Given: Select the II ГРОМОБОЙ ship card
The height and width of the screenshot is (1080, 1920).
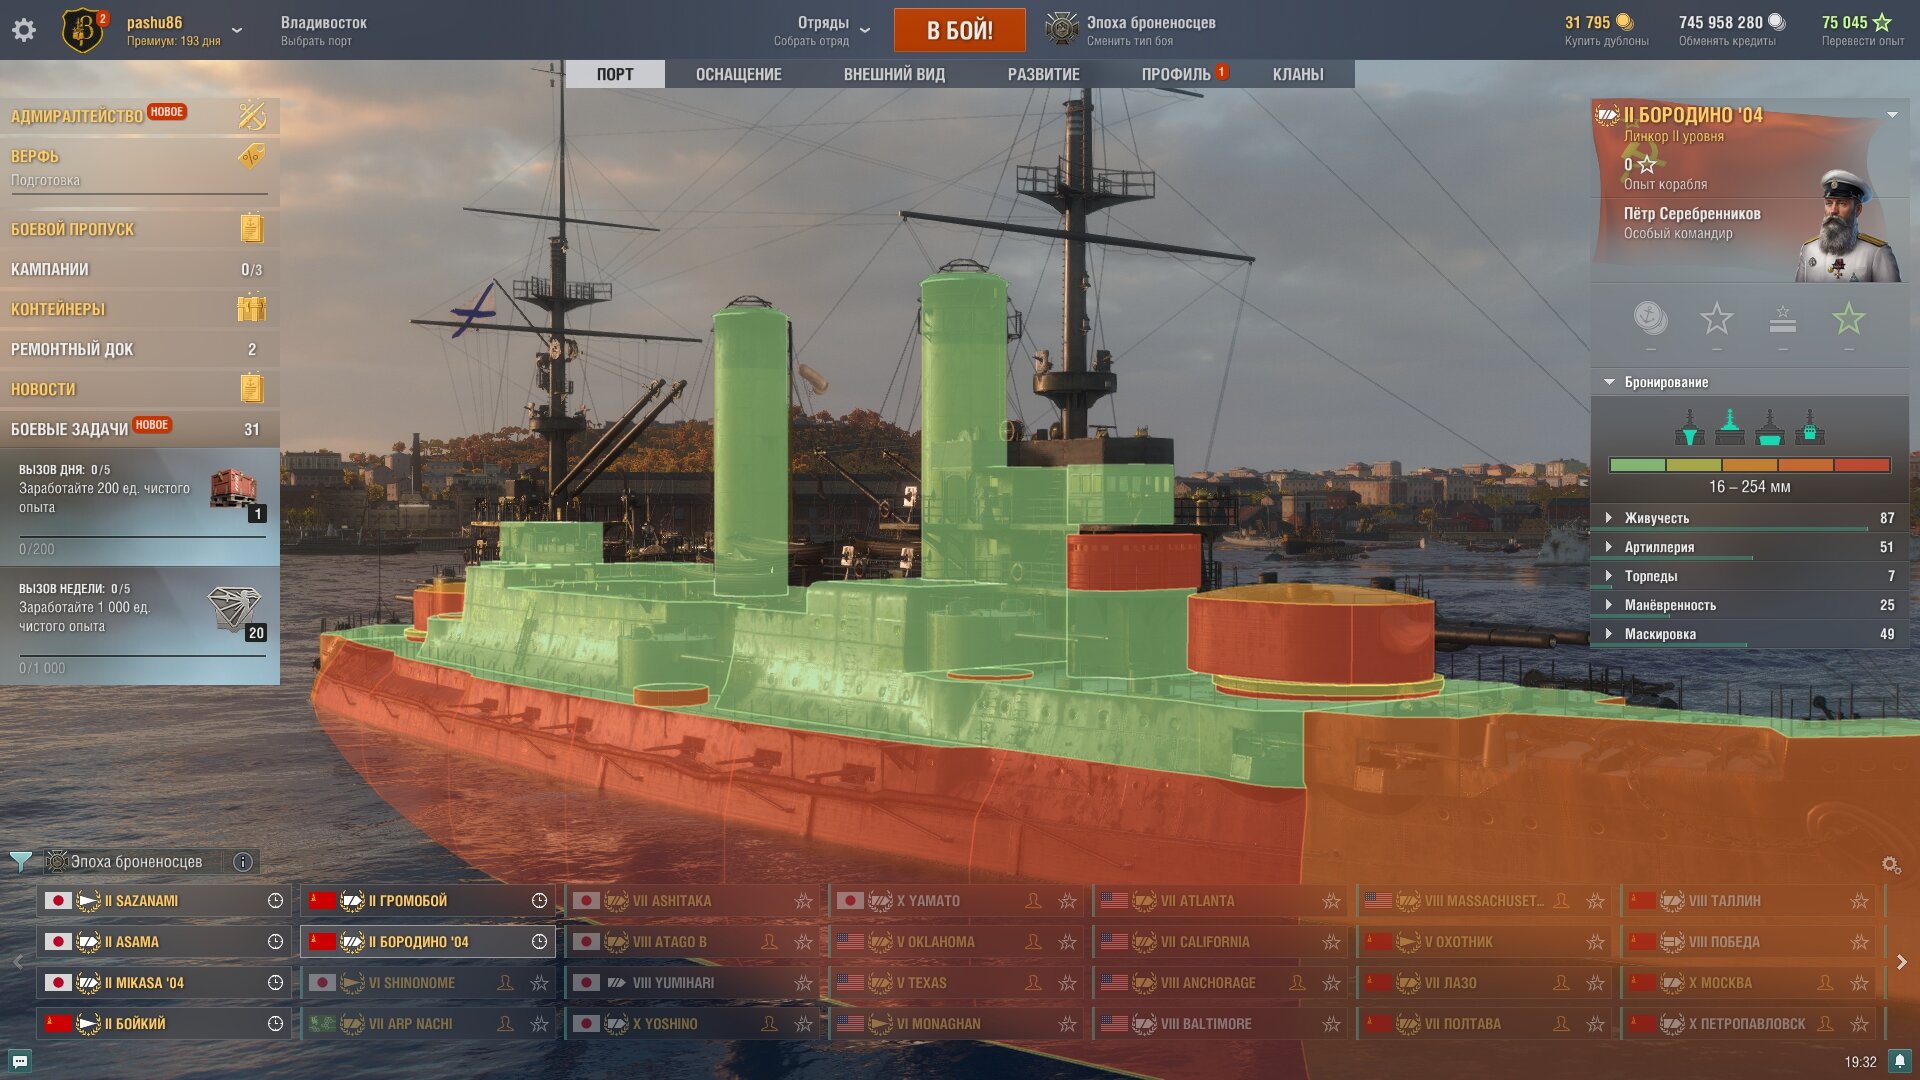Looking at the screenshot, I should point(428,901).
